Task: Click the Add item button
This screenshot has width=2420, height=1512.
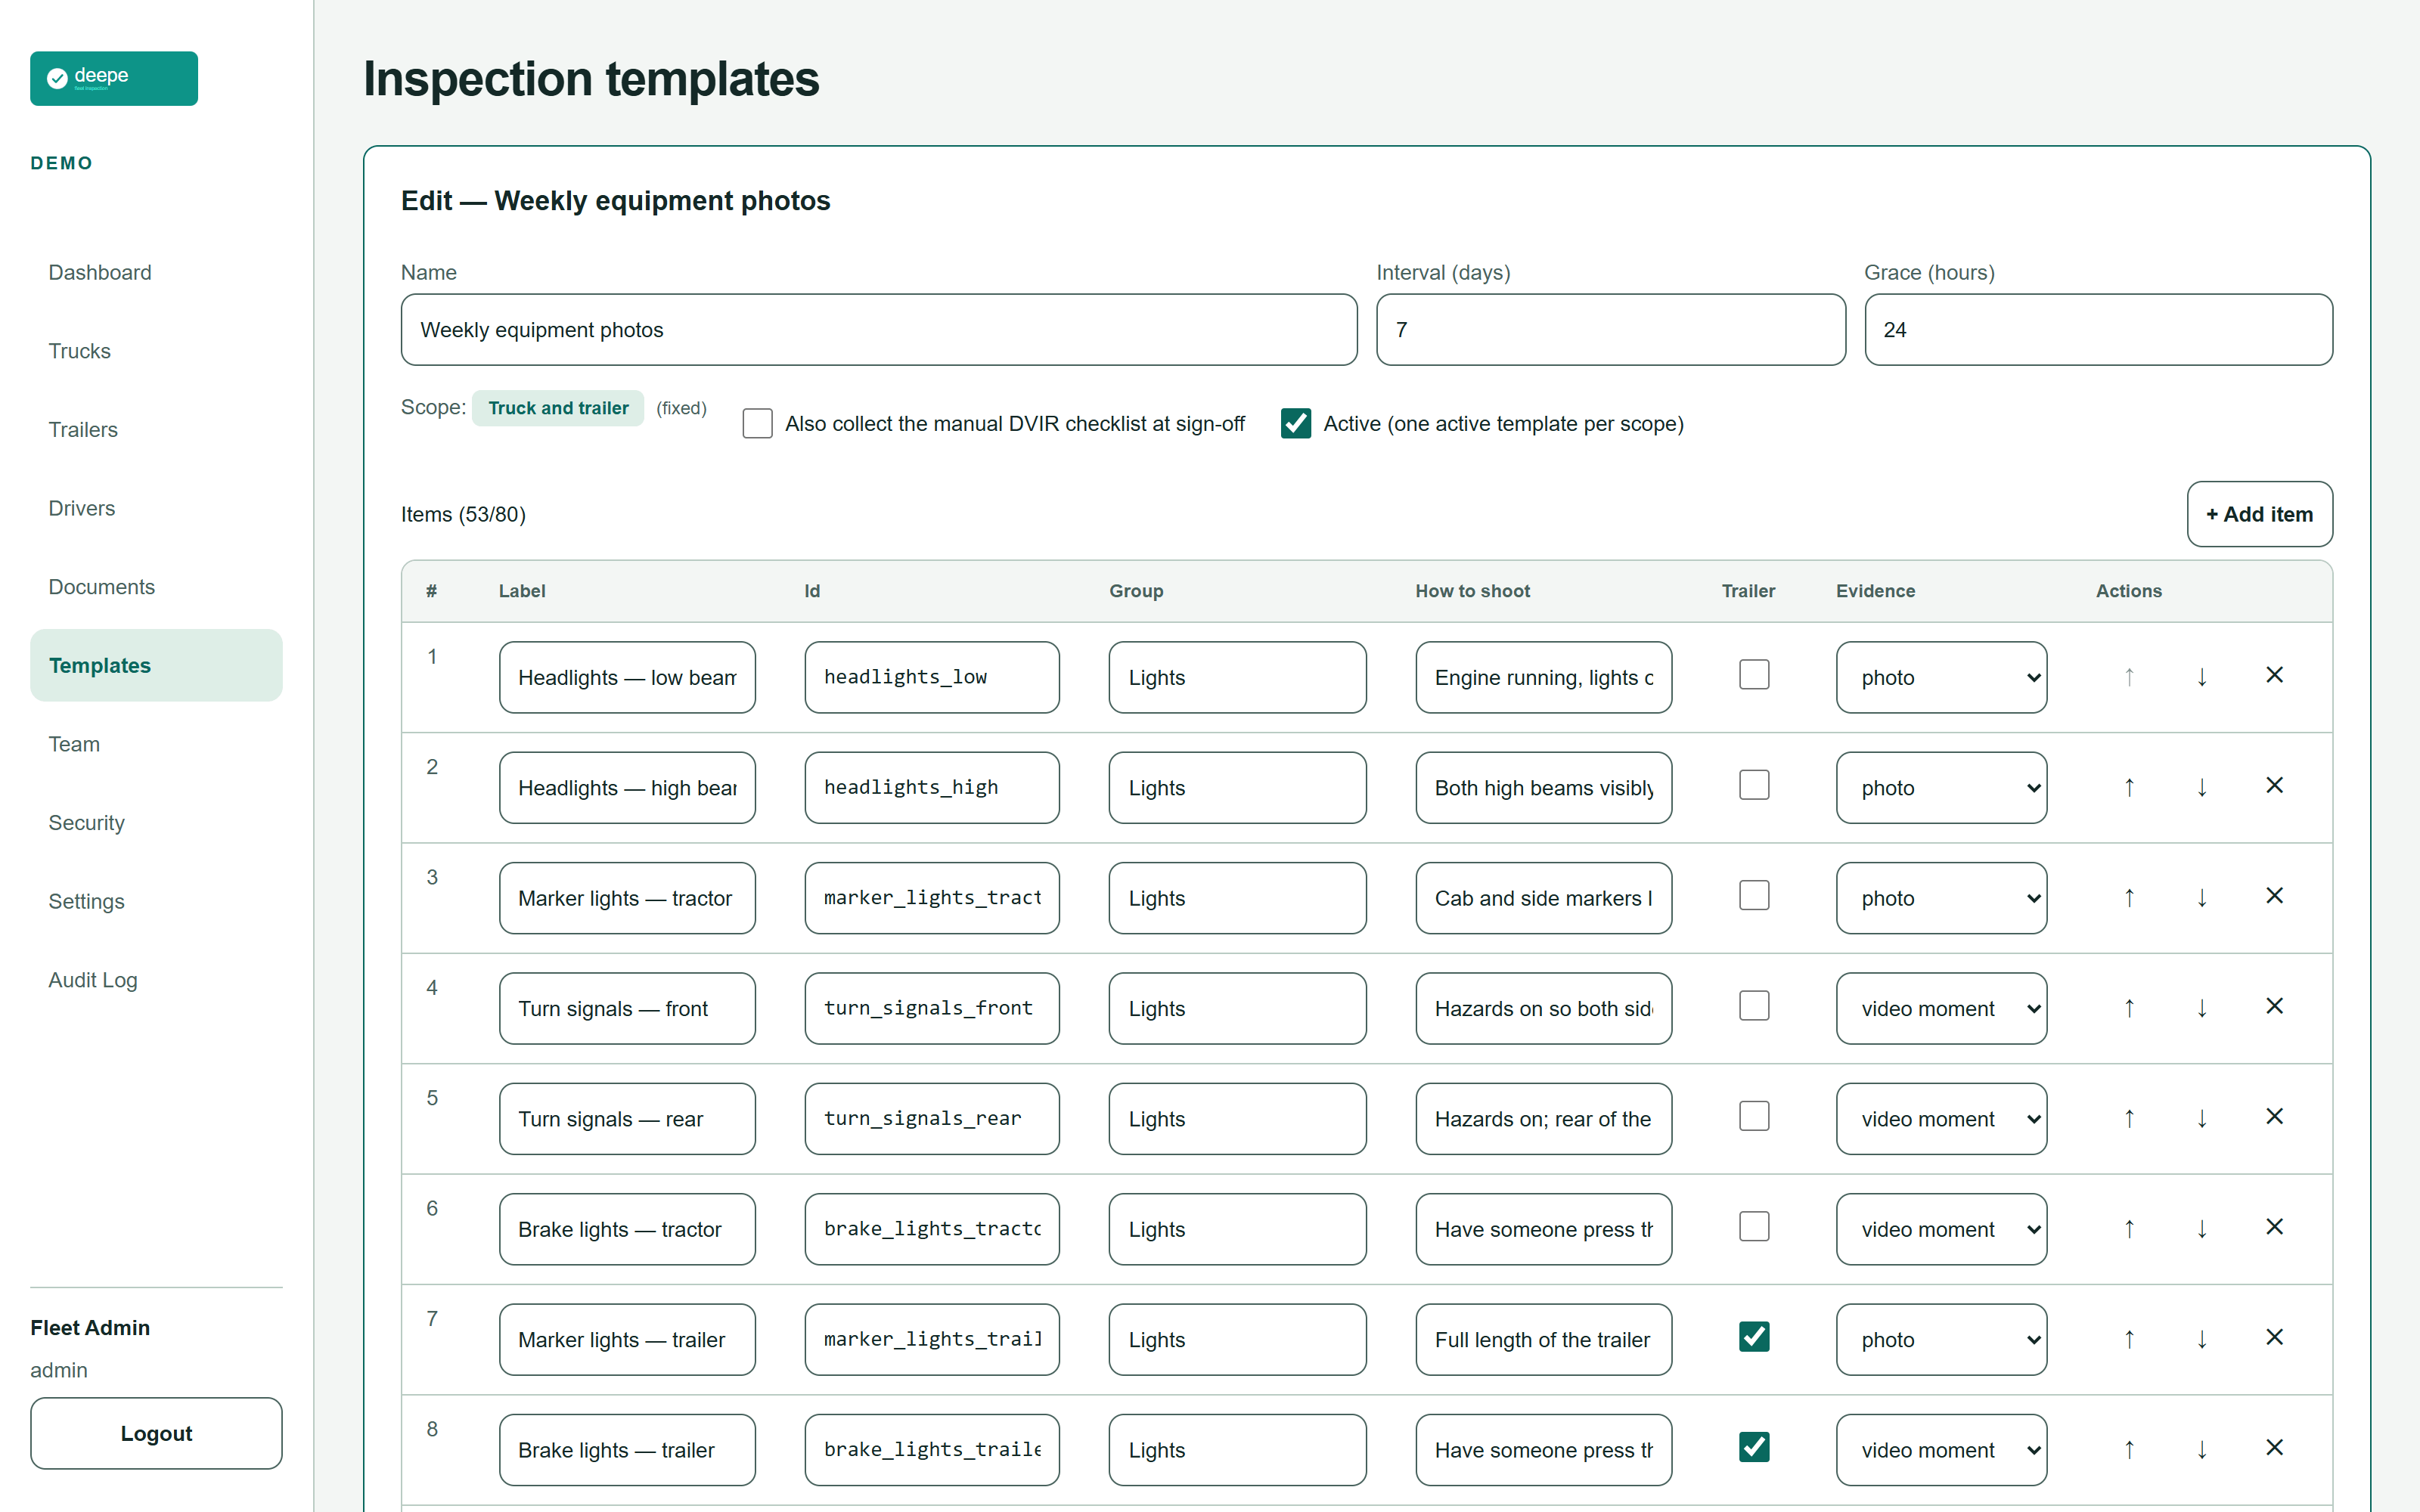Action: coord(2259,514)
